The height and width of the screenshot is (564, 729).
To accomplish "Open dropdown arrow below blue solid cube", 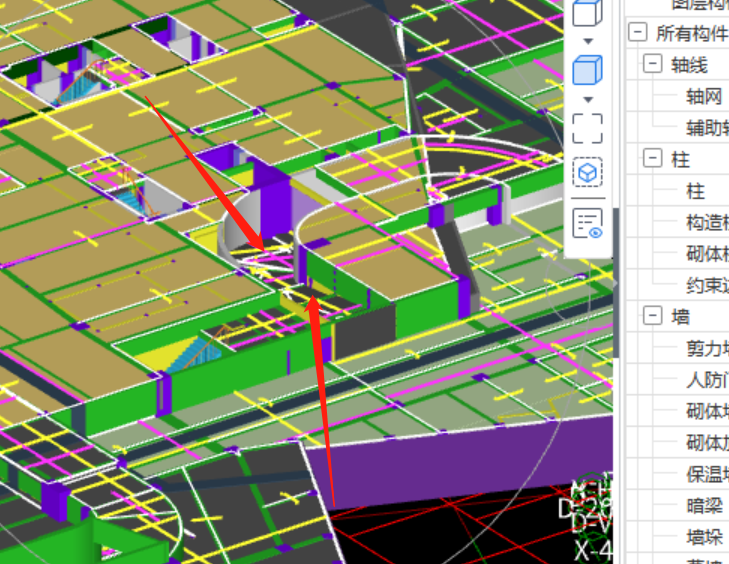I will point(588,100).
